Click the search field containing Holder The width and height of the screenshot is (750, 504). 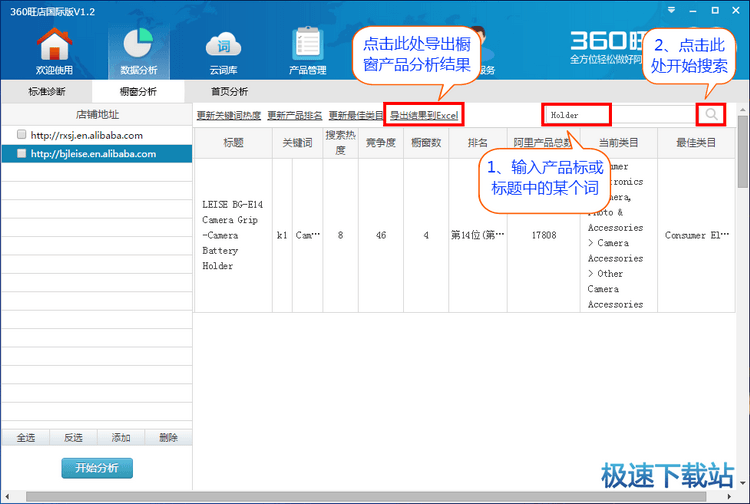tap(621, 115)
